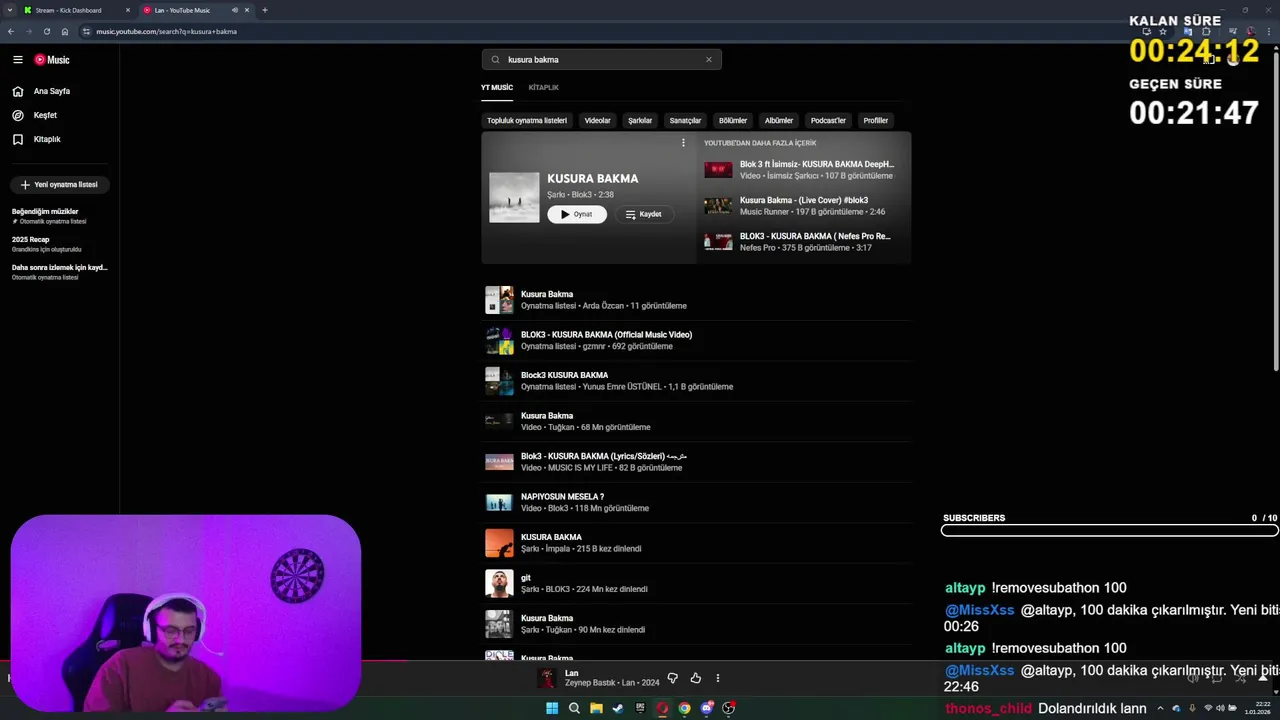Click the browser address bar URL
The height and width of the screenshot is (720, 1280).
(x=166, y=31)
